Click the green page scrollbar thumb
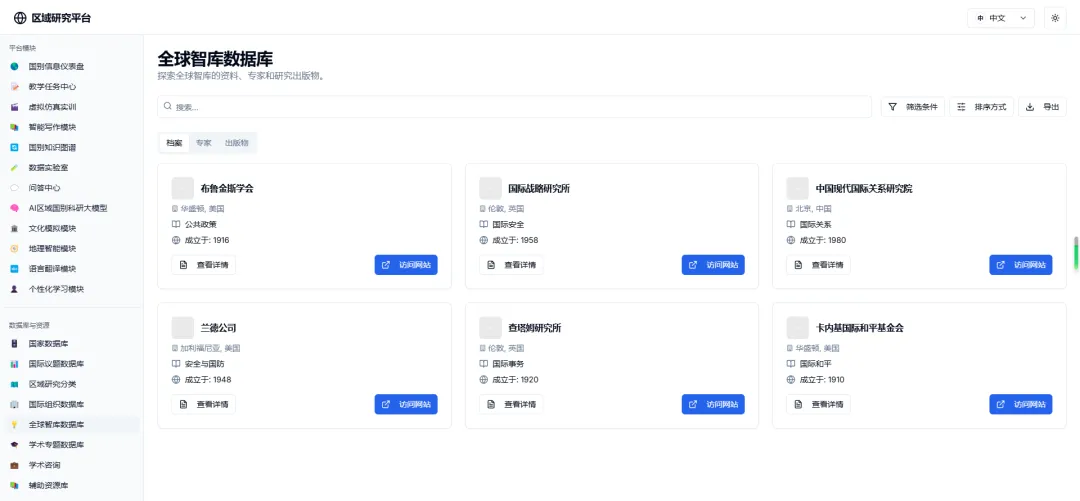The width and height of the screenshot is (1080, 501). tap(1076, 253)
